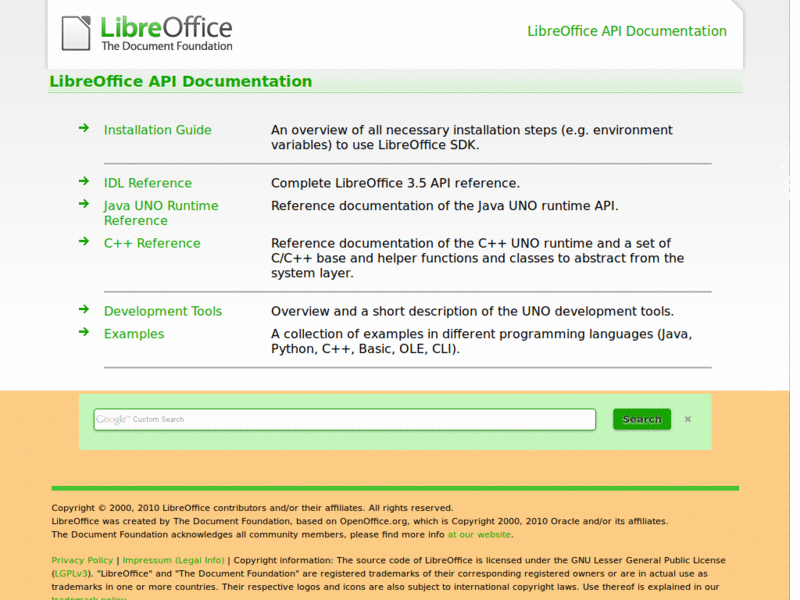Click the arrow beside Installation Guide
Screen dimensions: 800x600
(84, 128)
